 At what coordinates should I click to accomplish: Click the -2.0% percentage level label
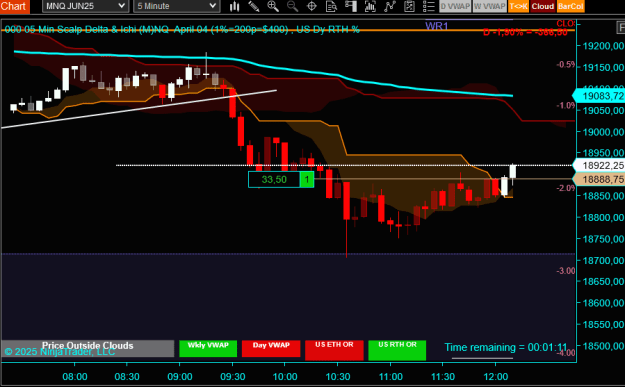pos(566,188)
